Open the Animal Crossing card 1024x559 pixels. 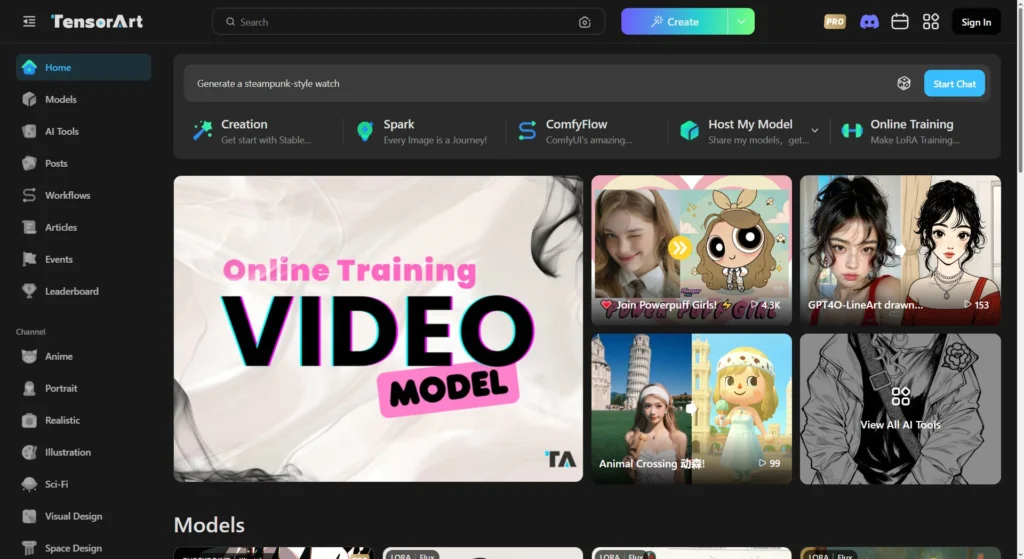coord(692,409)
